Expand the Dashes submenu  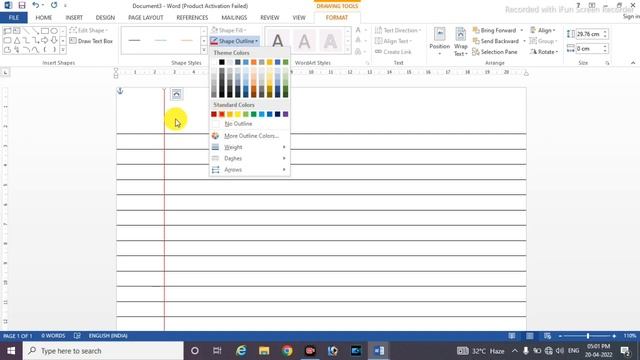tap(249, 158)
